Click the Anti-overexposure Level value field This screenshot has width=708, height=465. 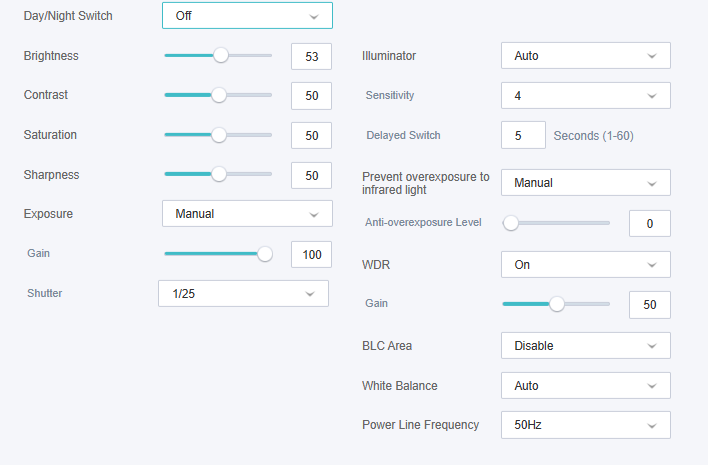point(649,224)
